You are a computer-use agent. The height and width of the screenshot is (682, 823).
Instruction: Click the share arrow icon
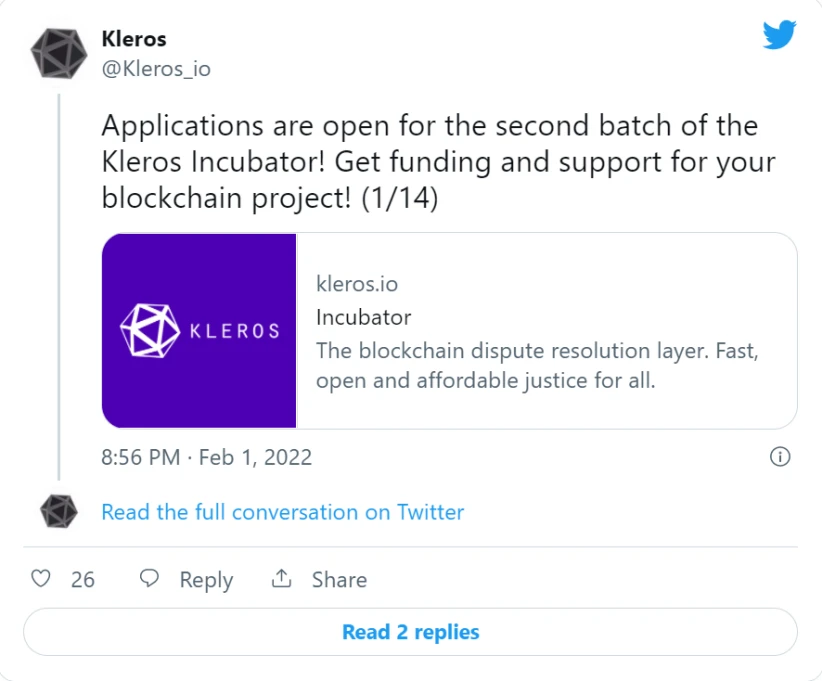(281, 578)
